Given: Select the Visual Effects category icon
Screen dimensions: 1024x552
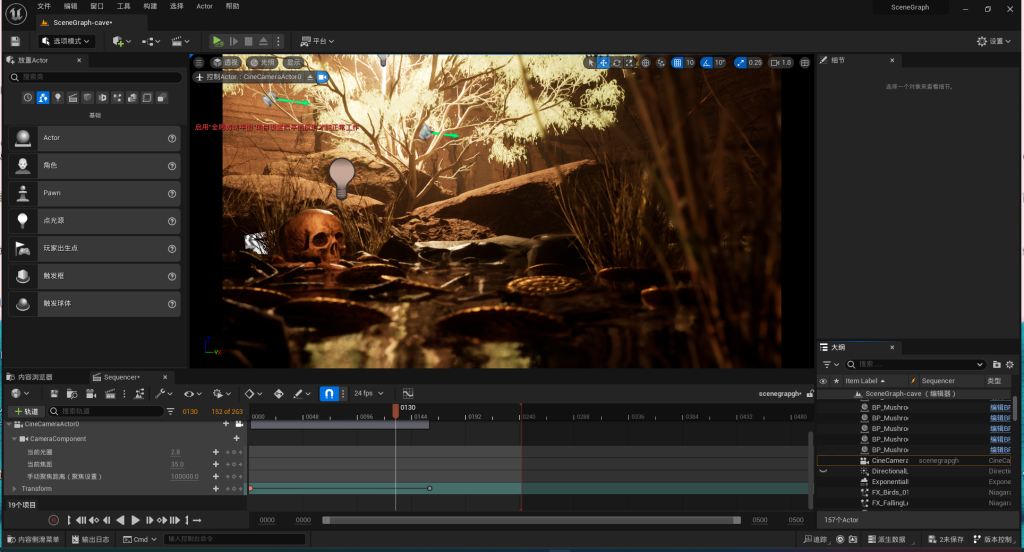Looking at the screenshot, I should (118, 97).
